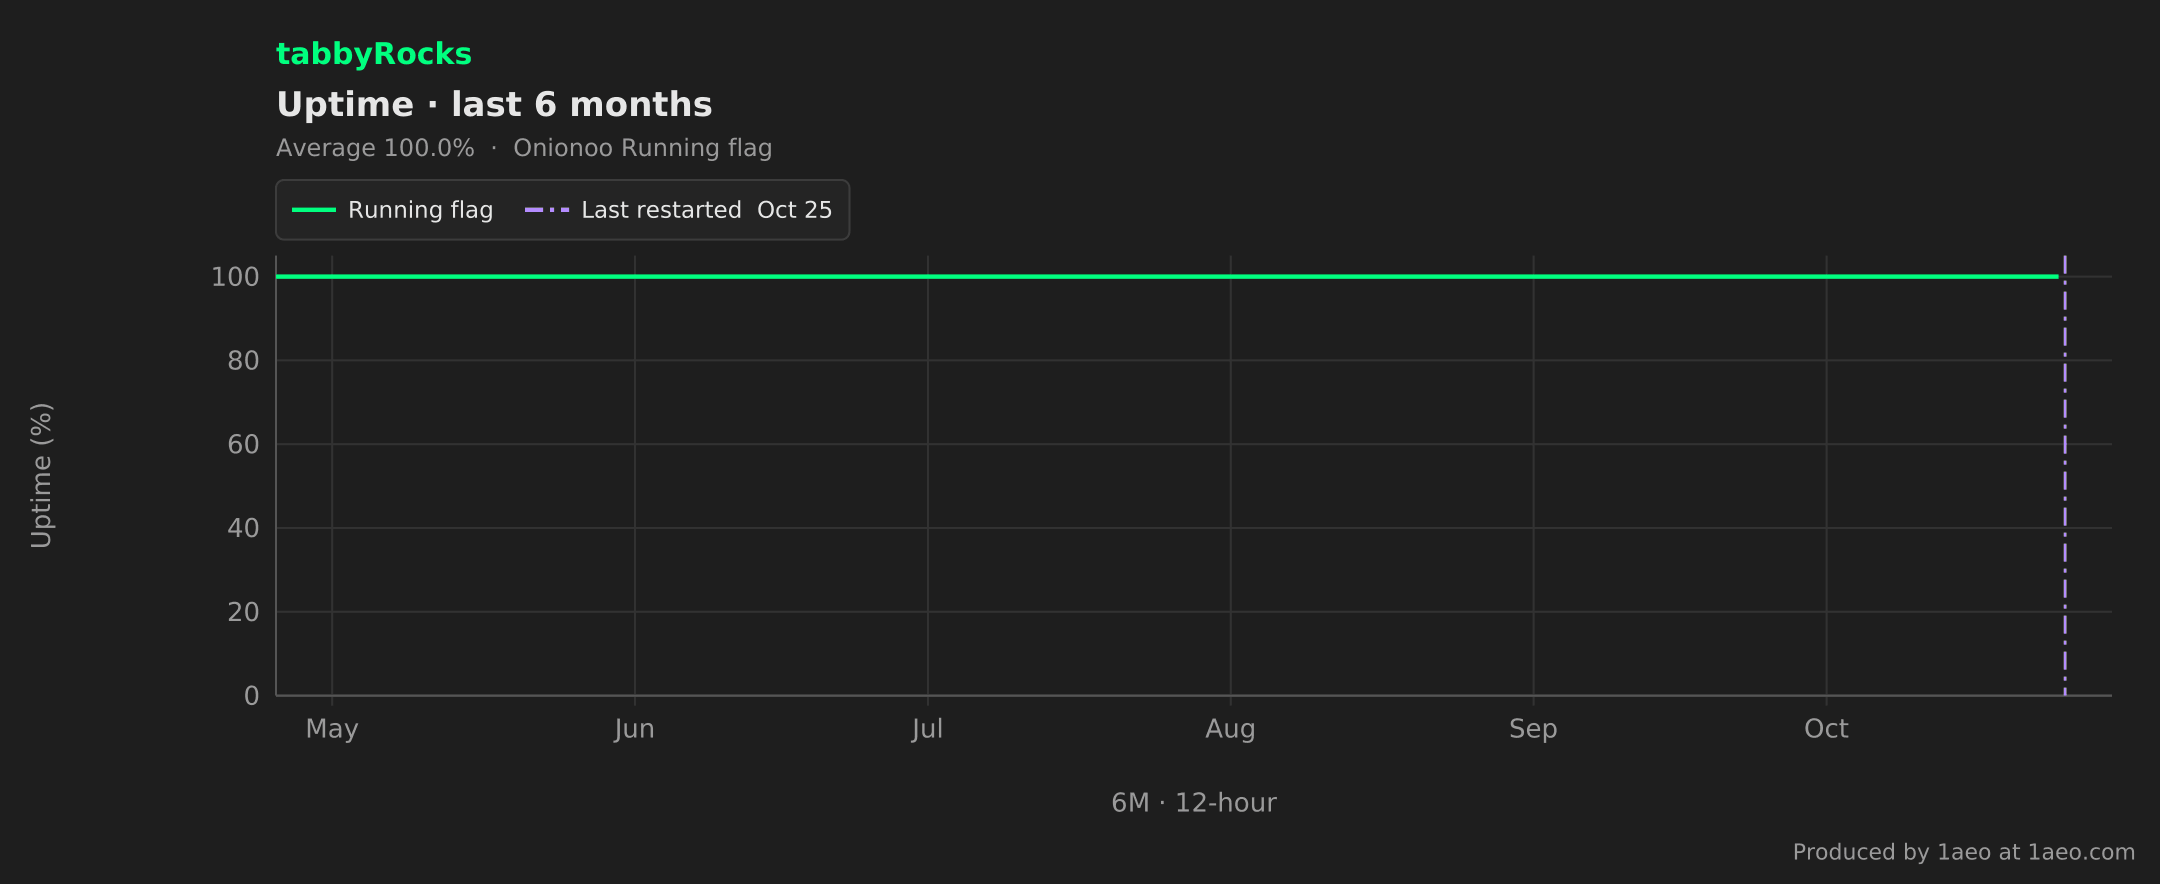Click the tabbyRocks relay name

click(x=373, y=54)
